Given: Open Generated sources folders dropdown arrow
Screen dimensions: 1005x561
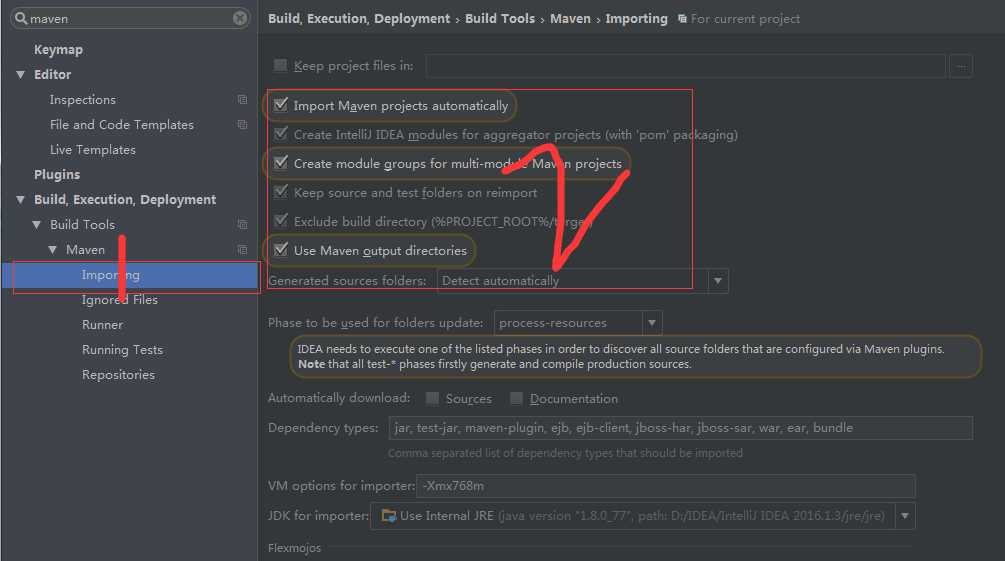Looking at the screenshot, I should pos(718,281).
